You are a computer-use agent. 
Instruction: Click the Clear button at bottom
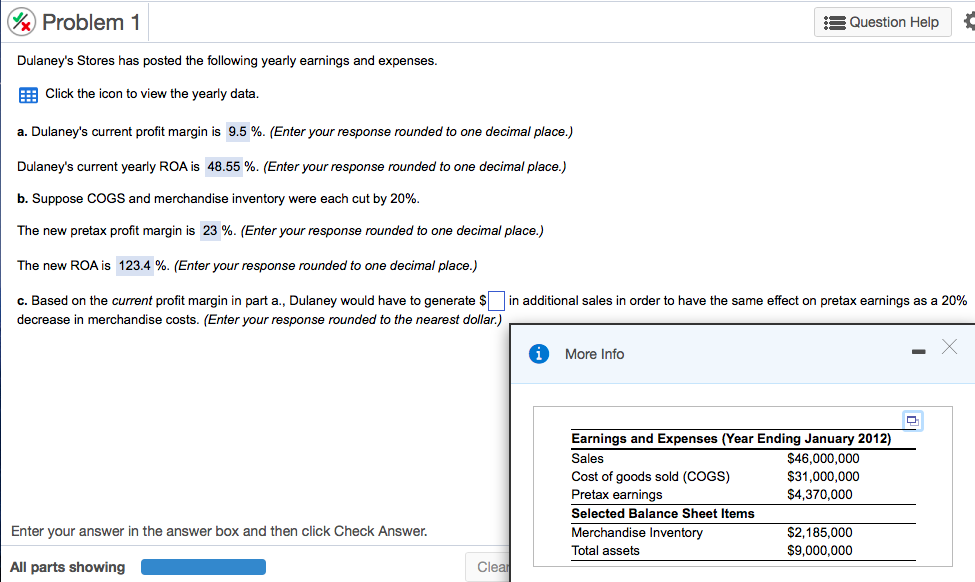coord(489,567)
